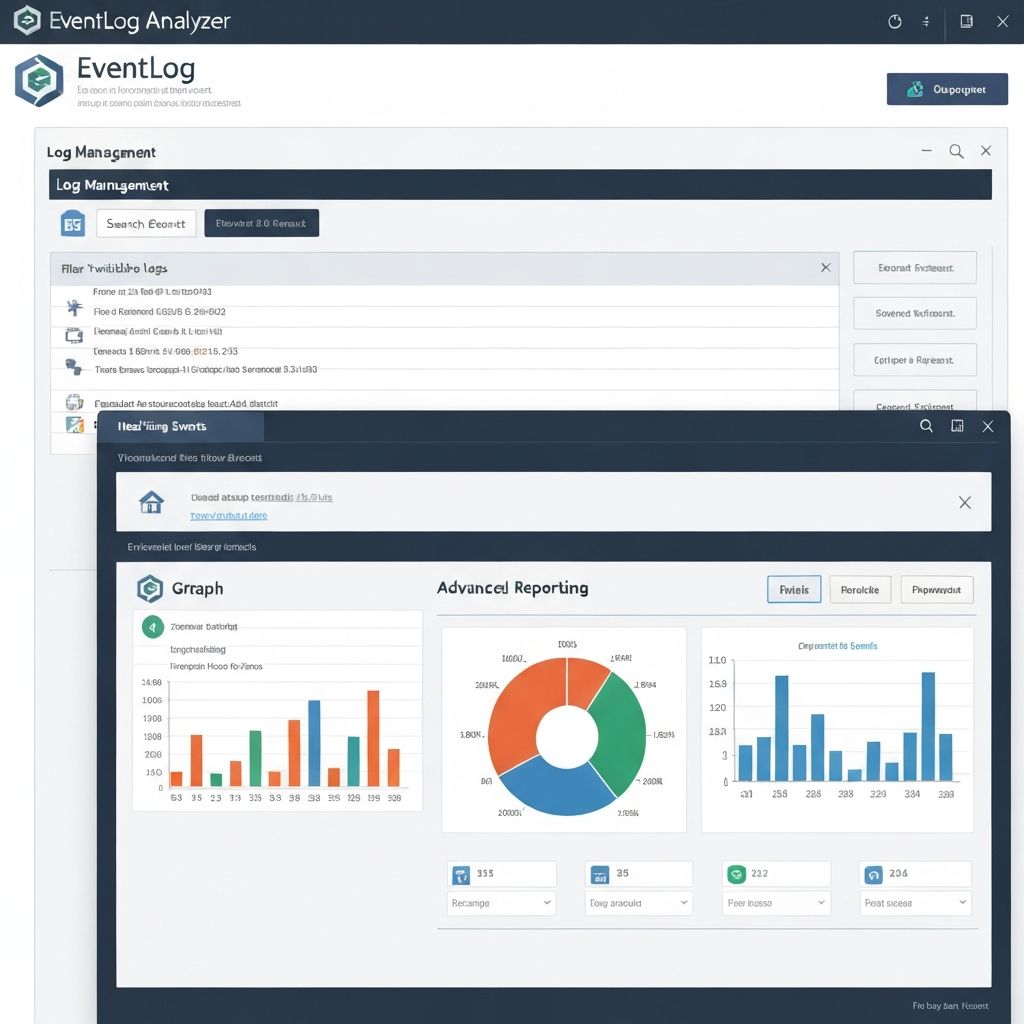Open the 'Toig araculd' dropdown

[x=639, y=903]
